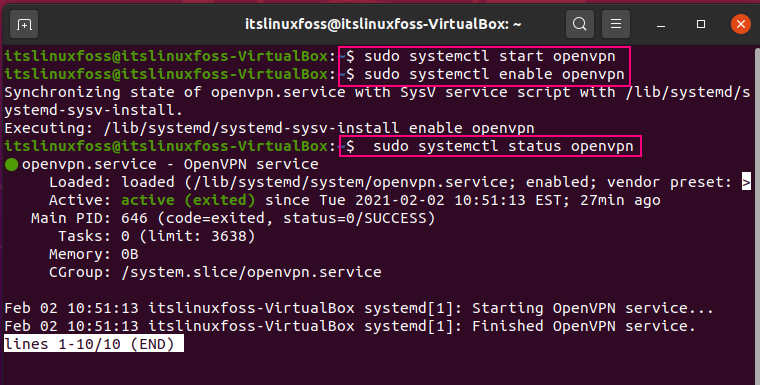Click the CGroup path /system.slice/openvpn.service
The height and width of the screenshot is (385, 760).
point(251,272)
